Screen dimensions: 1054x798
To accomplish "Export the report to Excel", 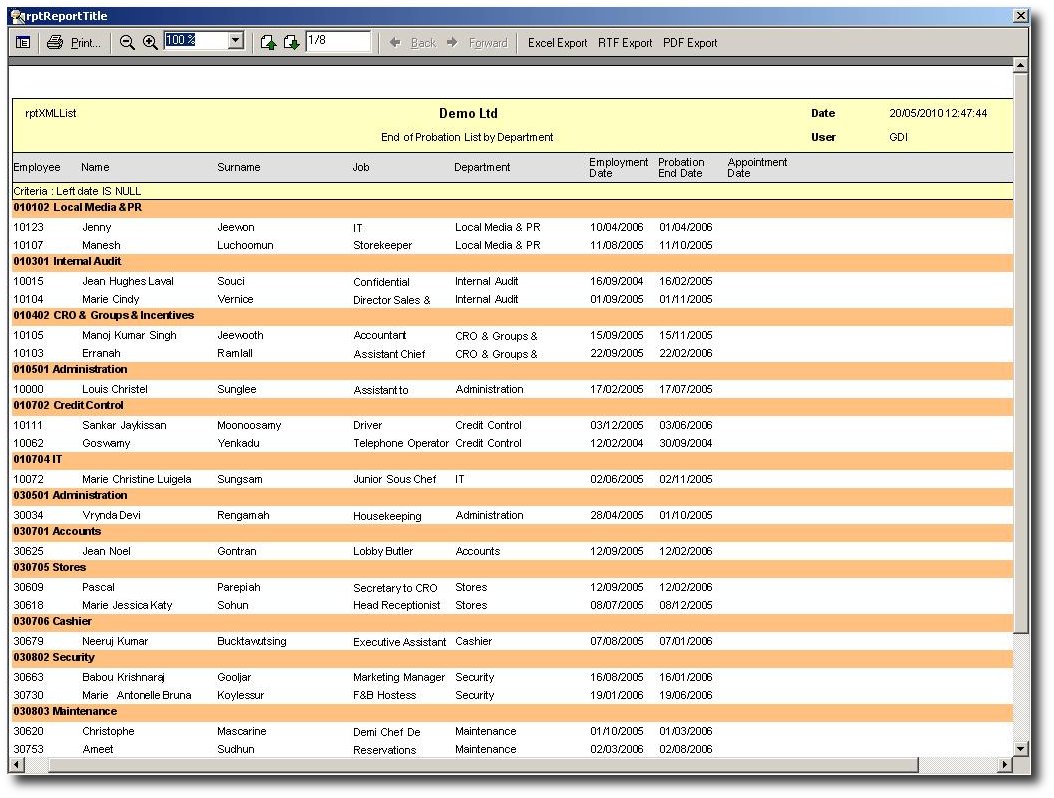I will pos(557,43).
